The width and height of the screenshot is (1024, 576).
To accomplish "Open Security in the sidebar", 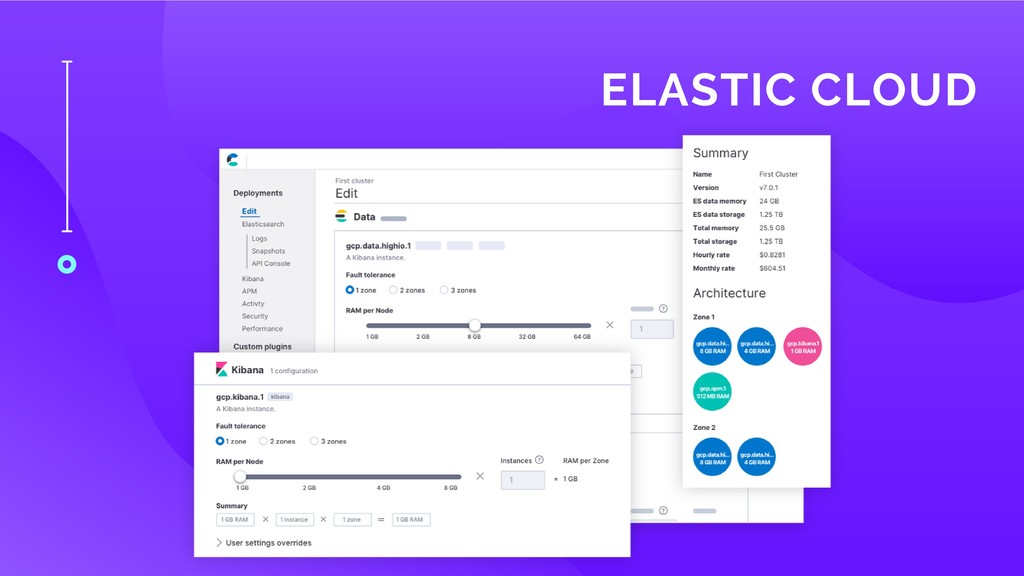I will [x=255, y=316].
